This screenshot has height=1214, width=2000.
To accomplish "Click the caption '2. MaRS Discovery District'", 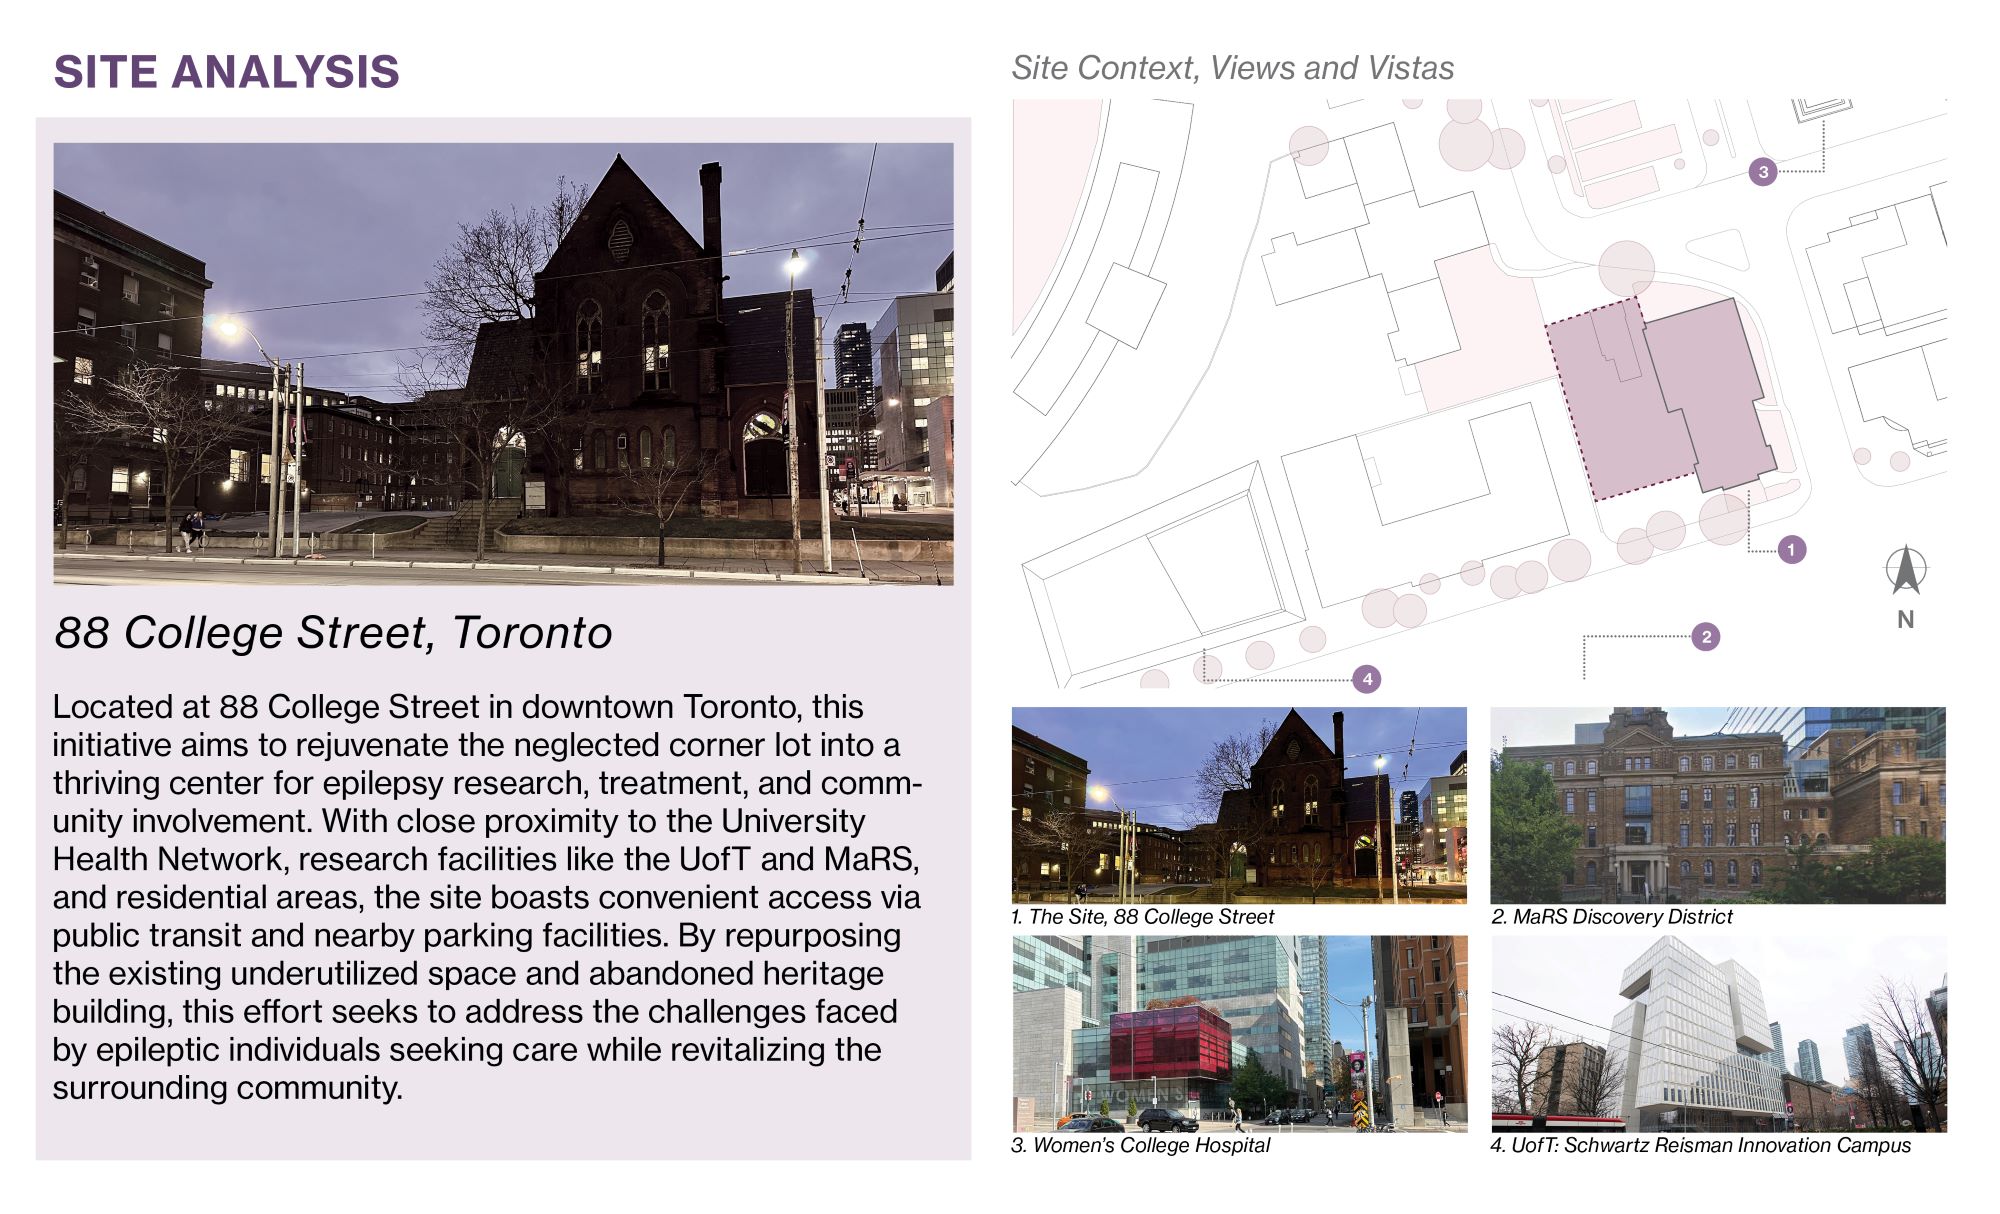I will (1611, 917).
